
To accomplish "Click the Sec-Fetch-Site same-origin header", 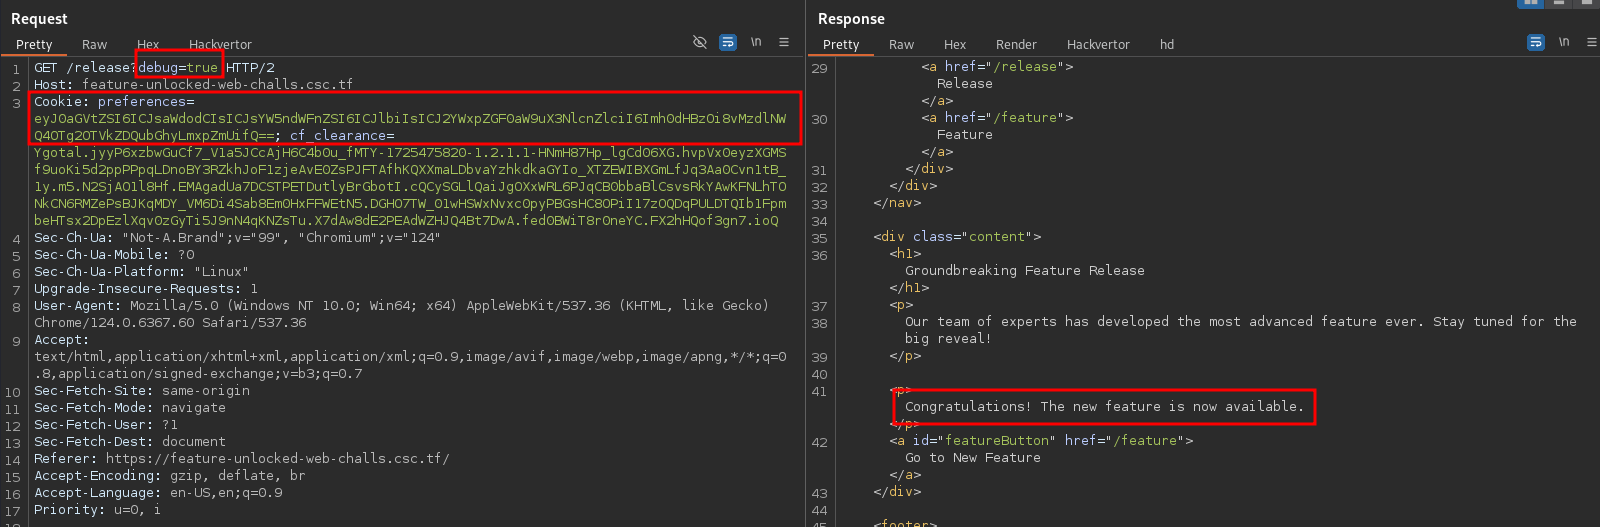I will [142, 391].
